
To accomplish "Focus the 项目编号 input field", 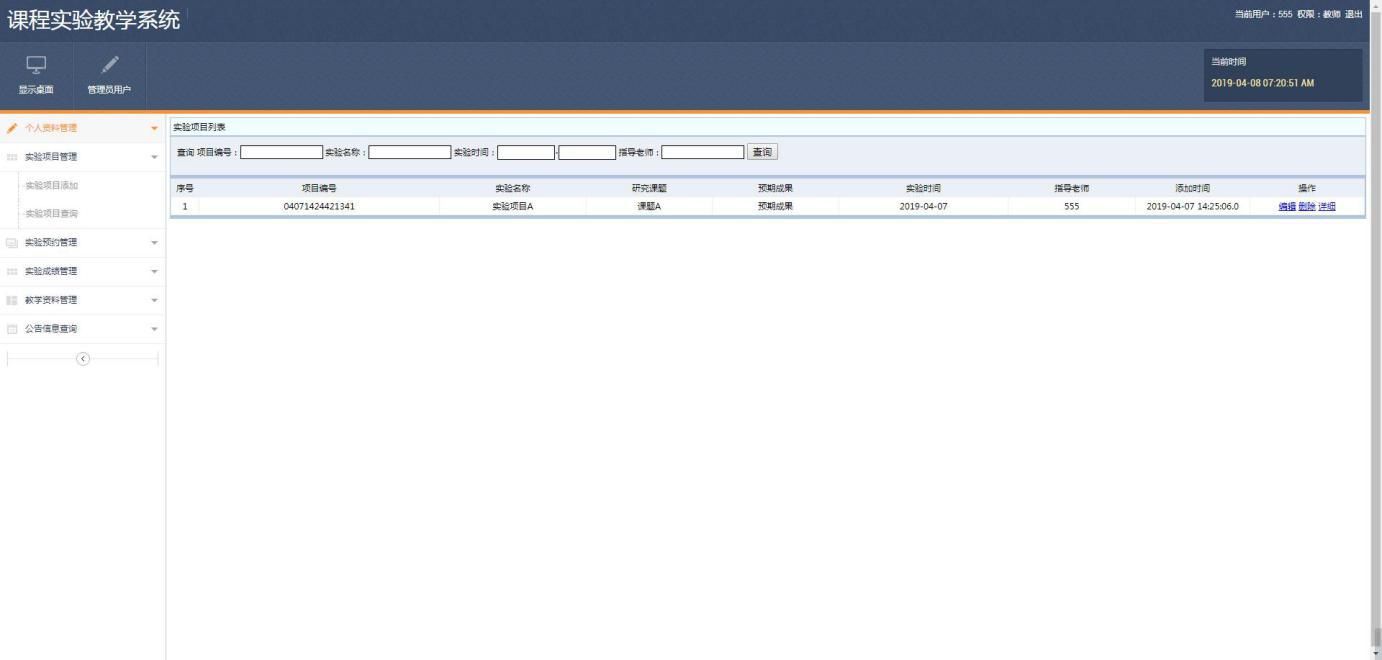I will click(x=282, y=153).
